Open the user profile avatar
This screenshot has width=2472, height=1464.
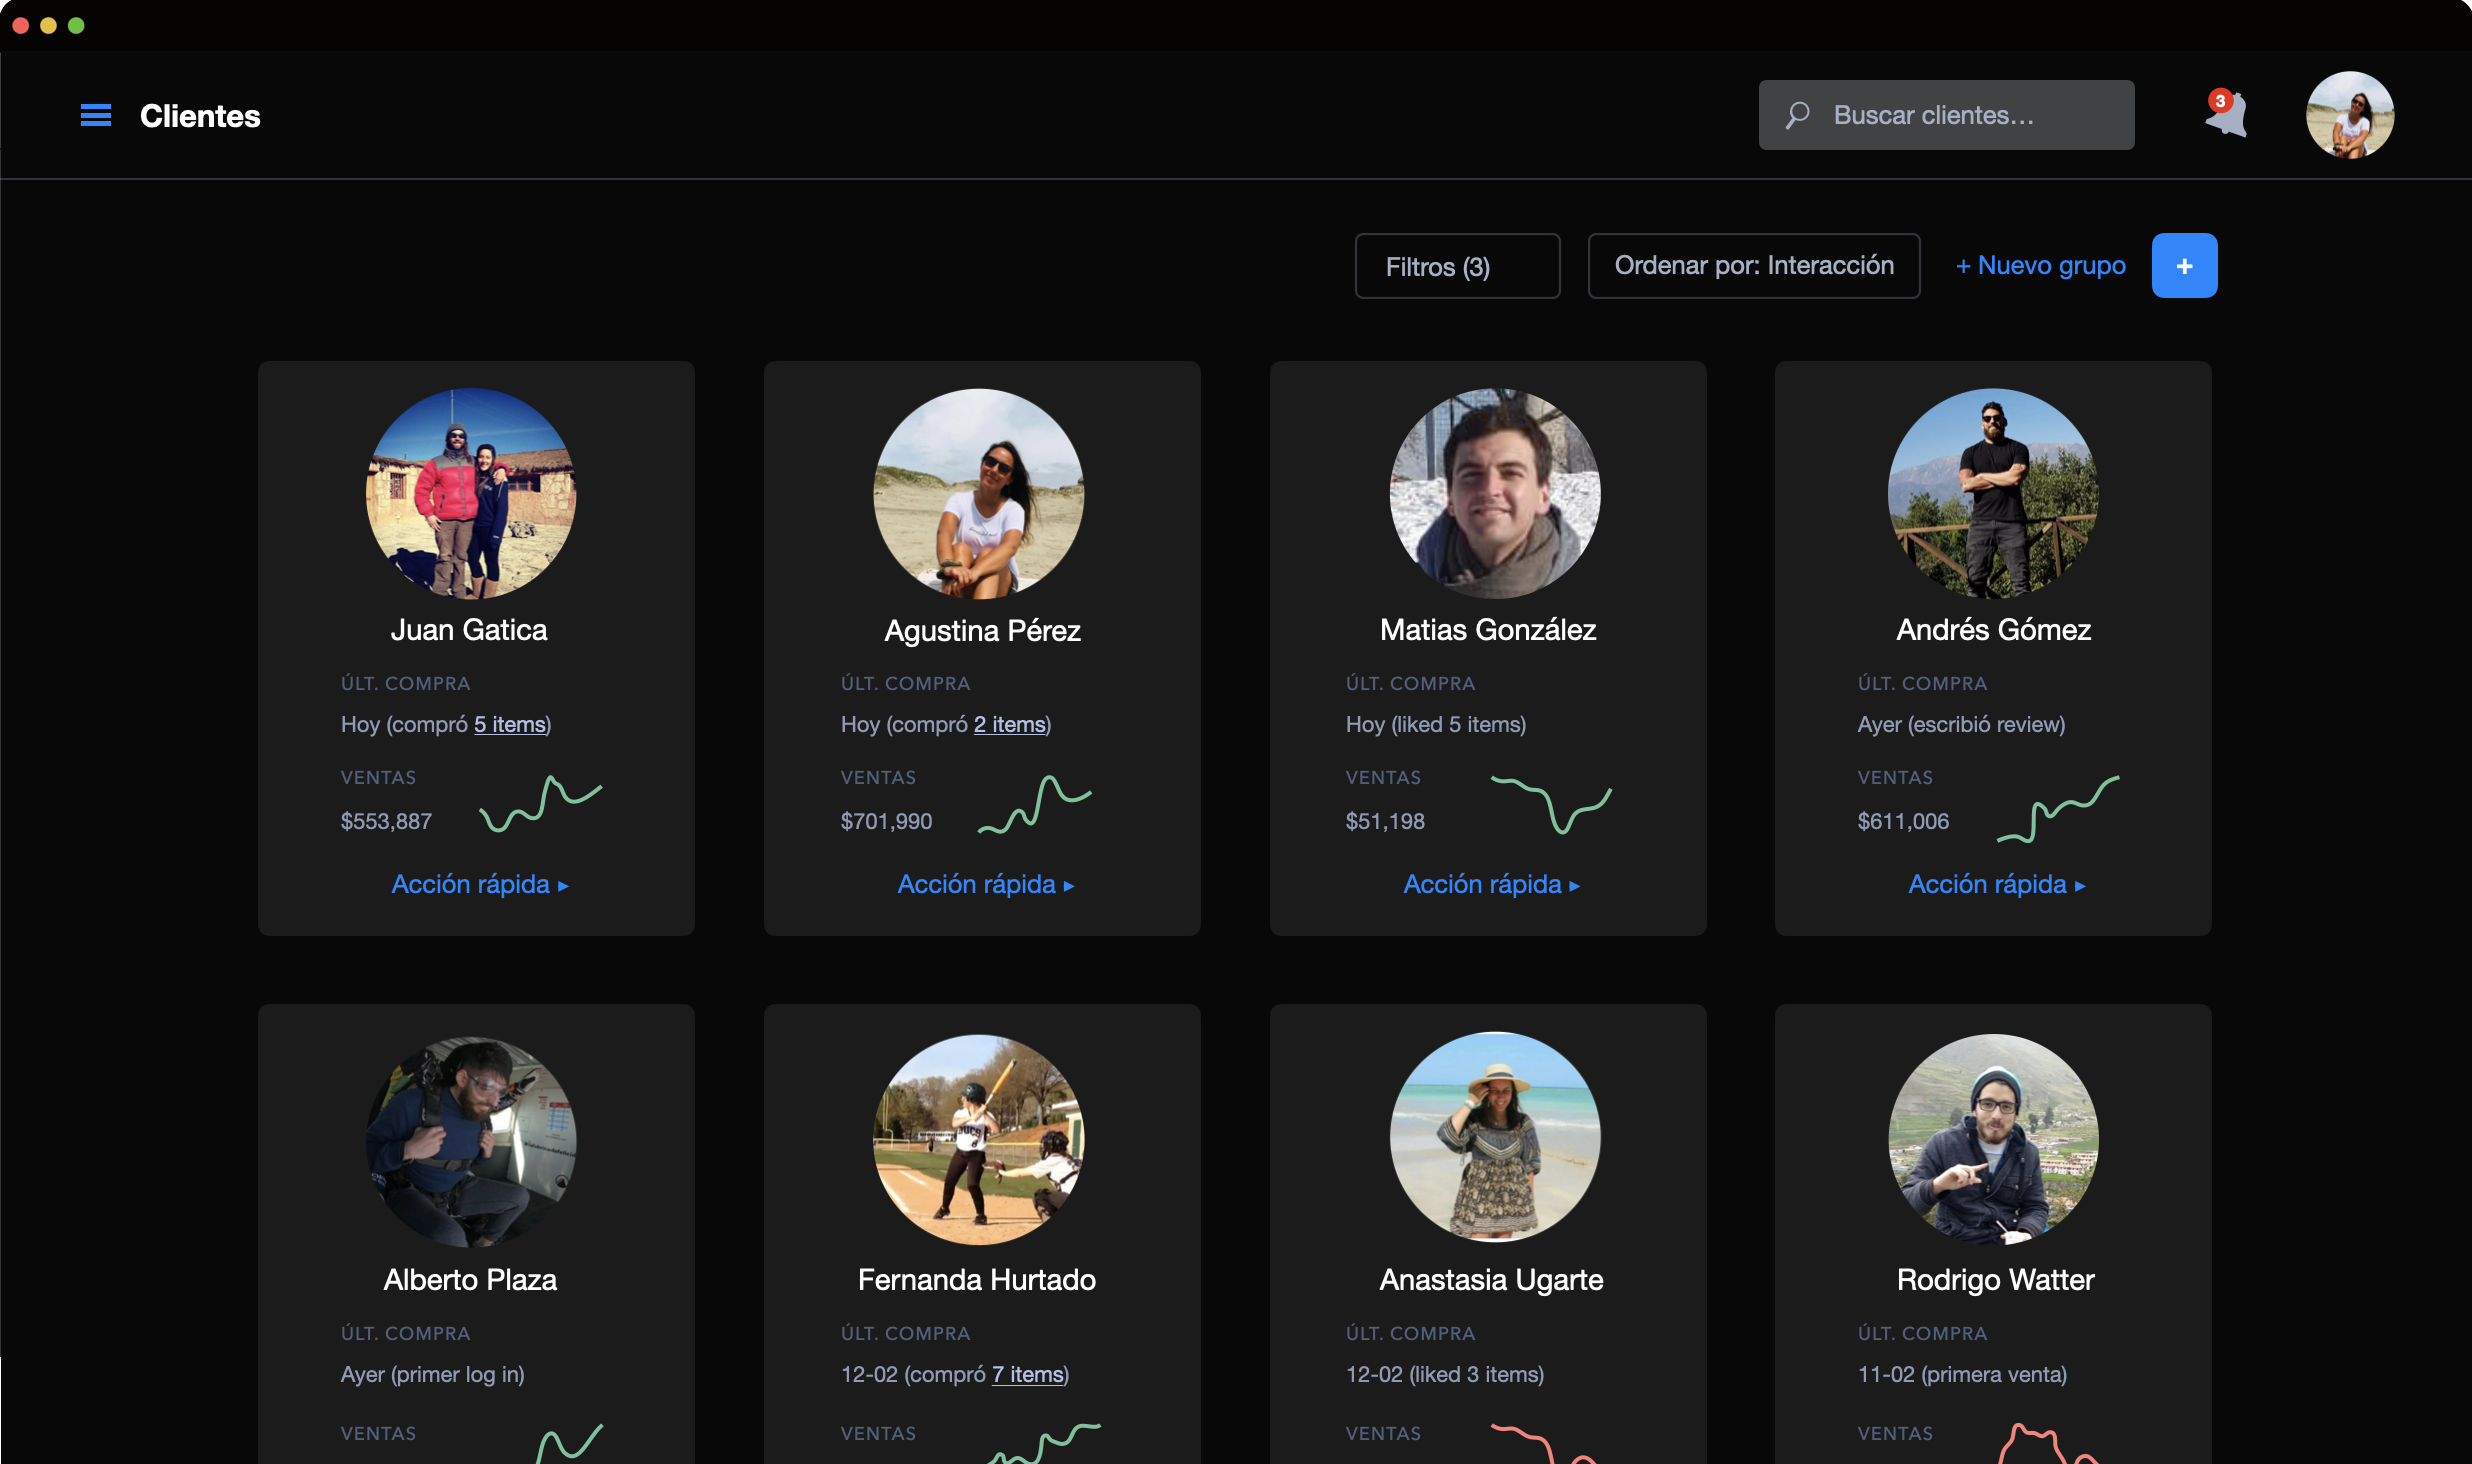coord(2349,115)
